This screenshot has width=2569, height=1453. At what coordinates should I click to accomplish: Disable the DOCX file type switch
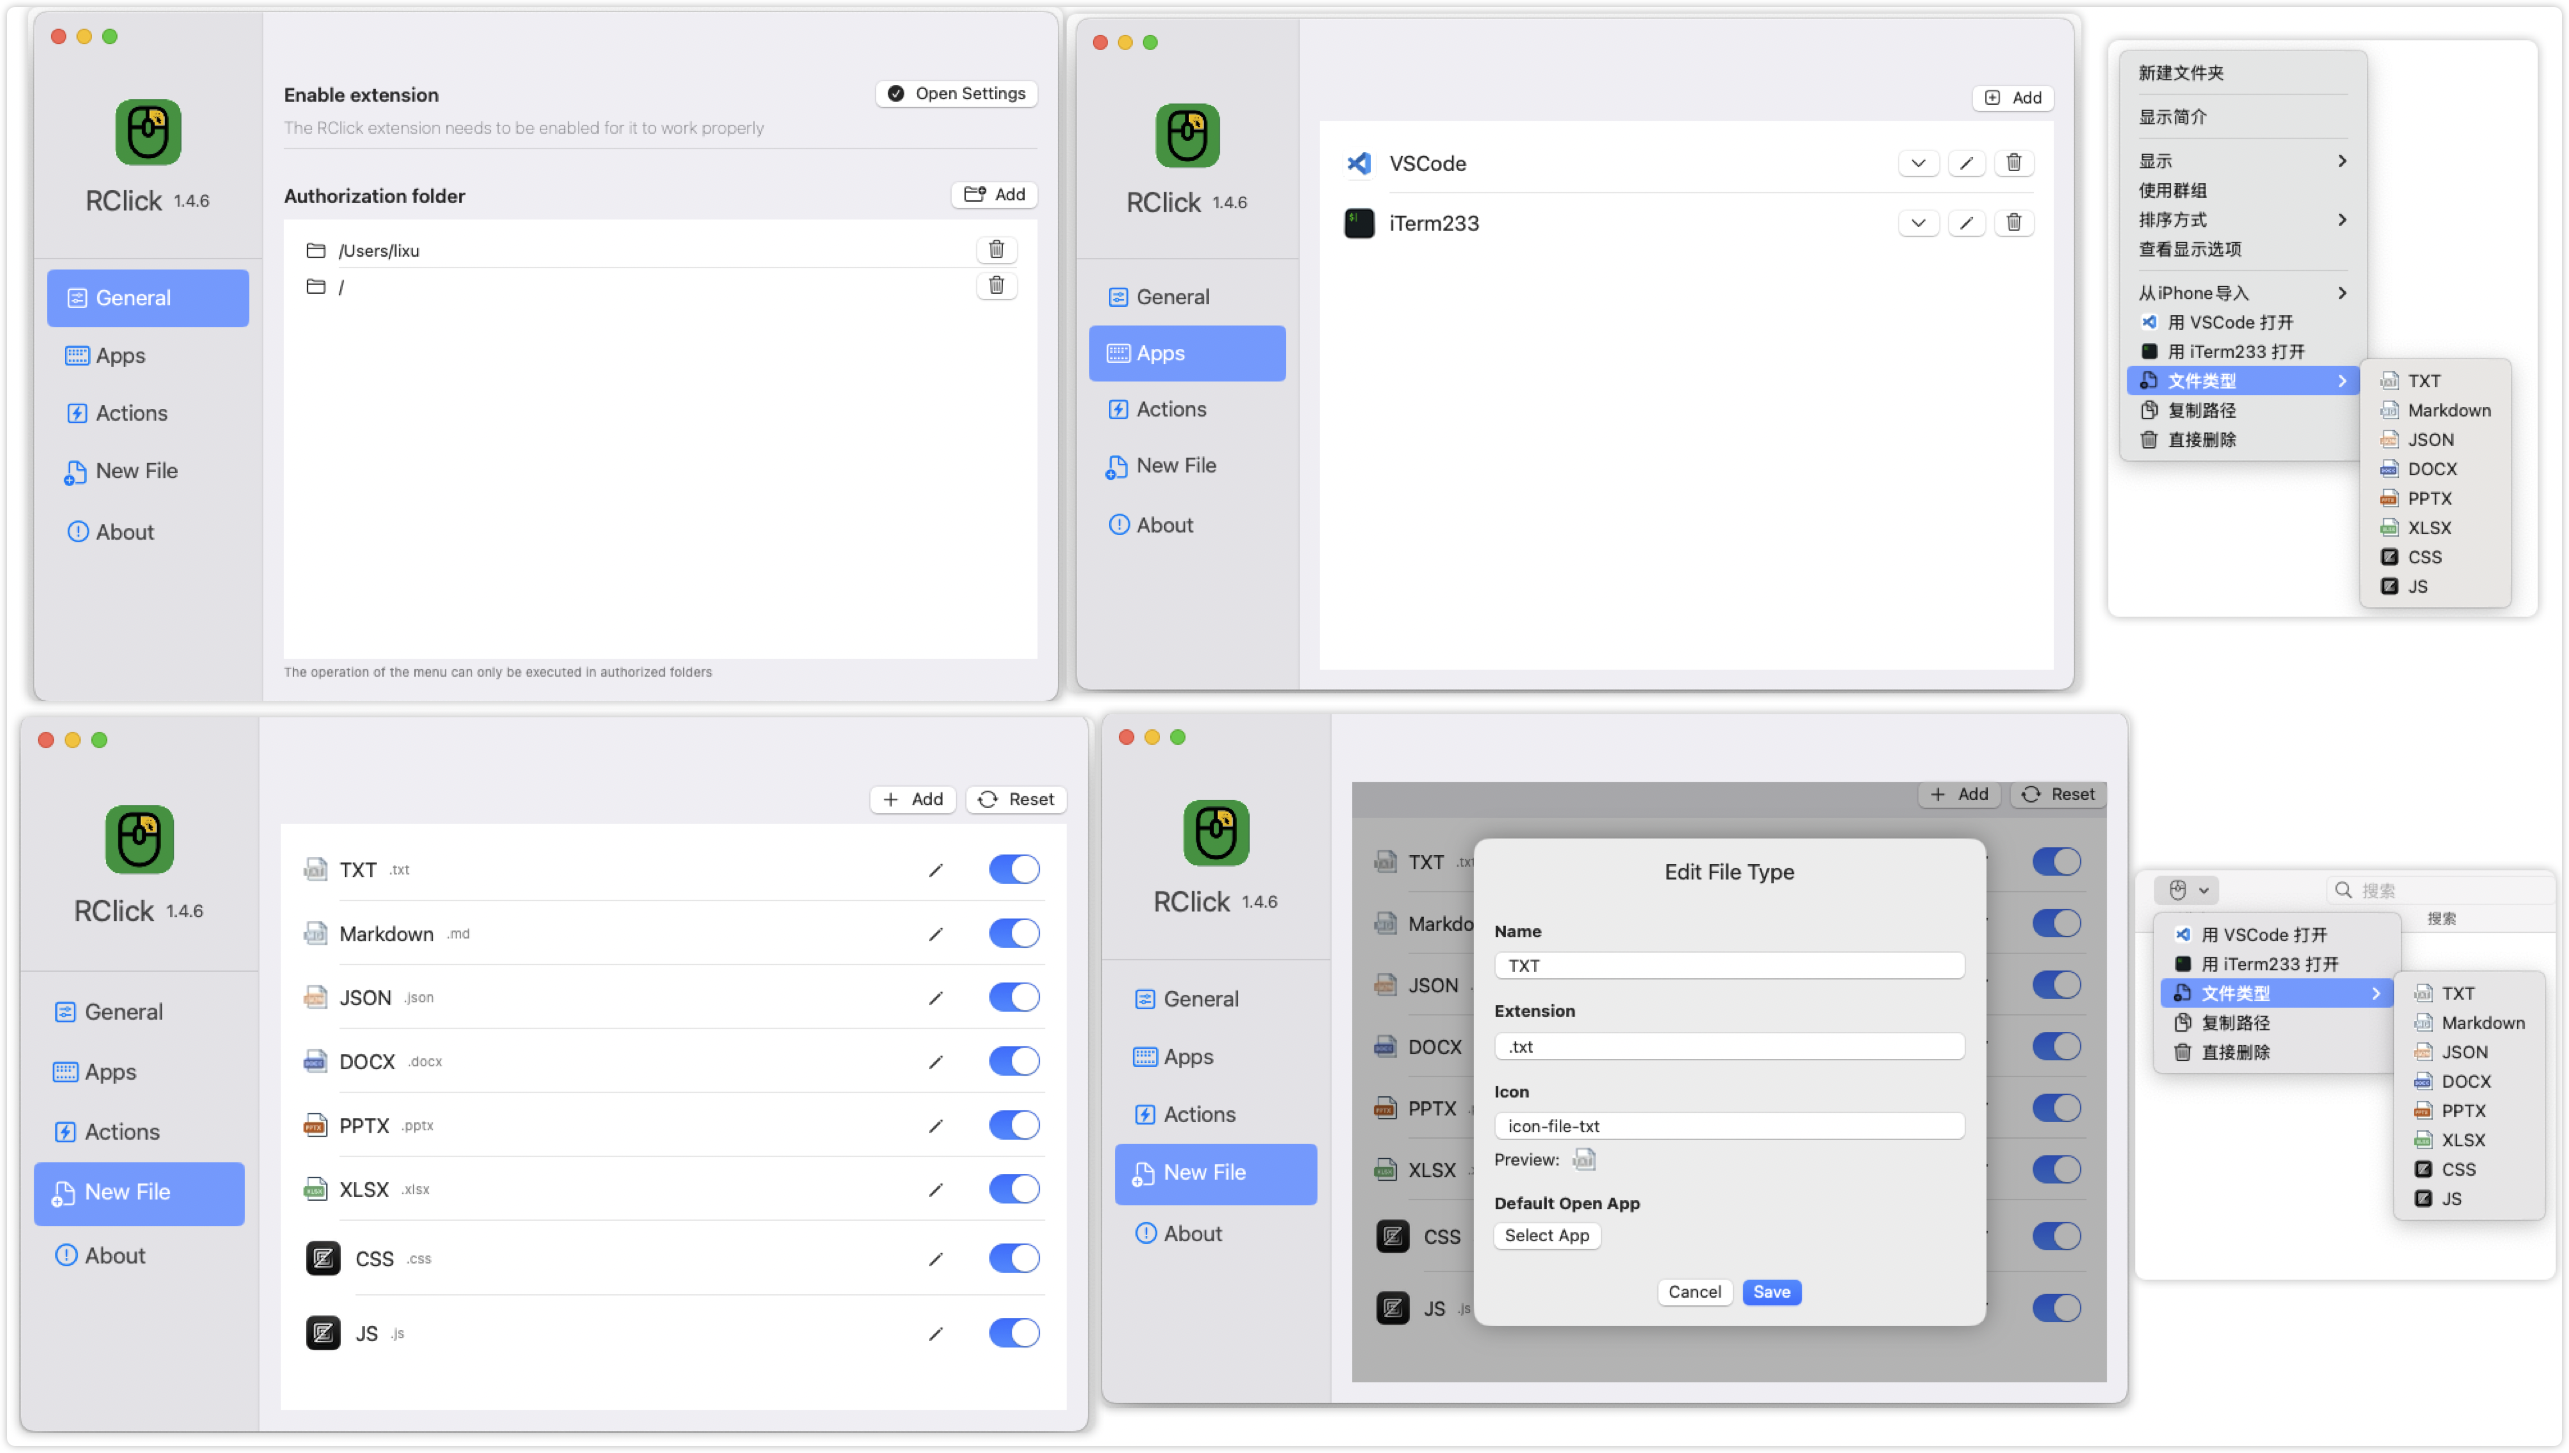coord(1013,1062)
